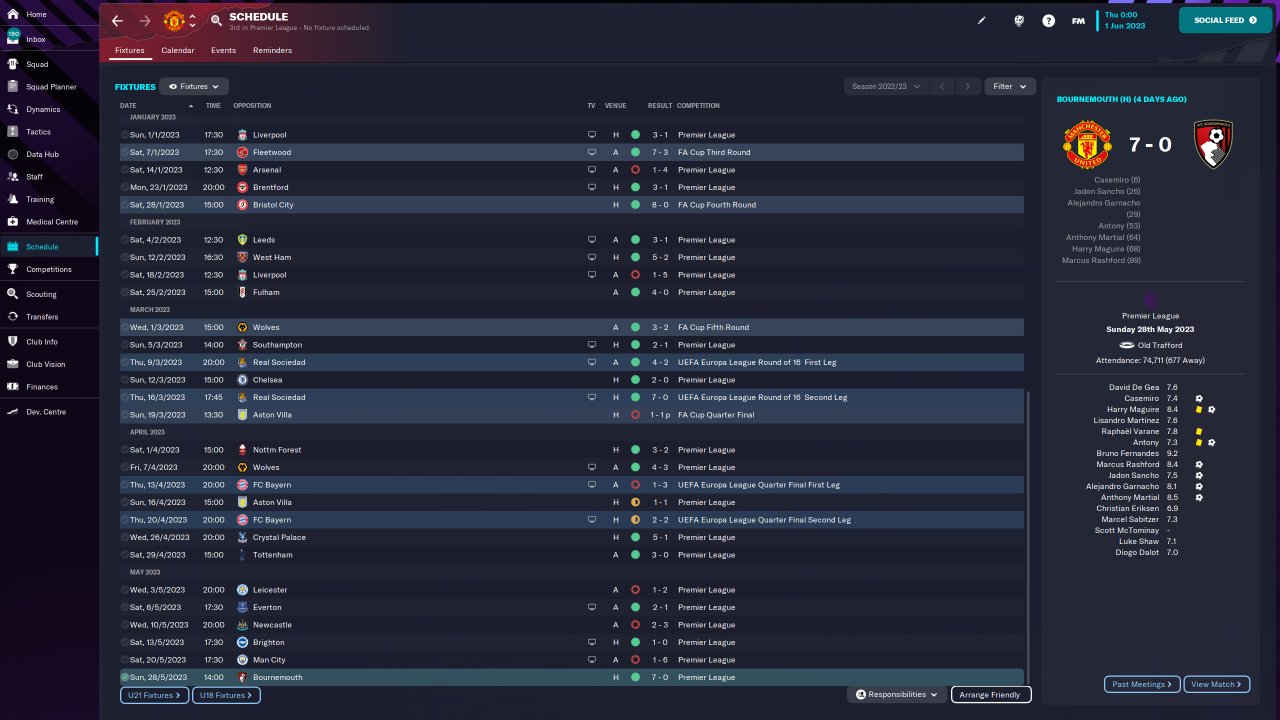Image resolution: width=1280 pixels, height=720 pixels.
Task: Open U21 Fixtures
Action: click(x=154, y=695)
